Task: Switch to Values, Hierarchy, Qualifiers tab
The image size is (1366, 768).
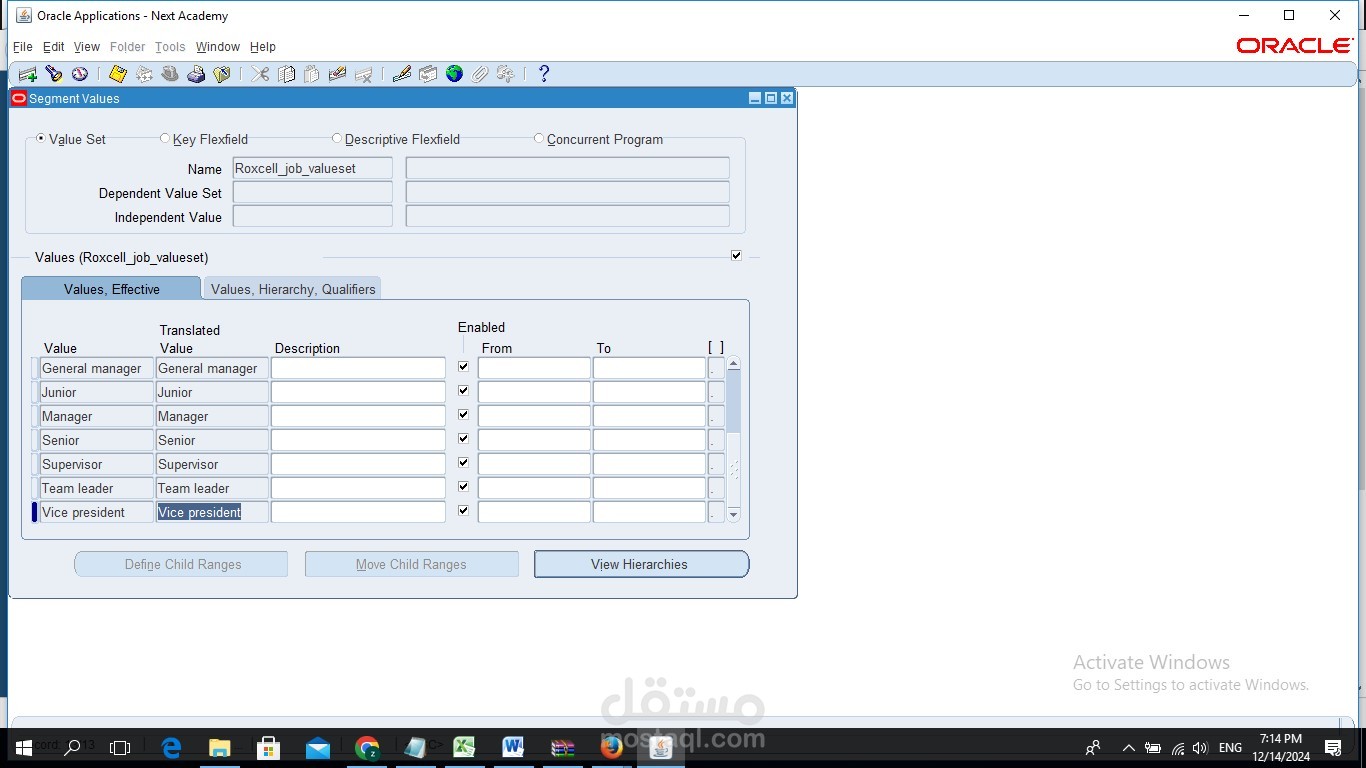Action: (293, 289)
